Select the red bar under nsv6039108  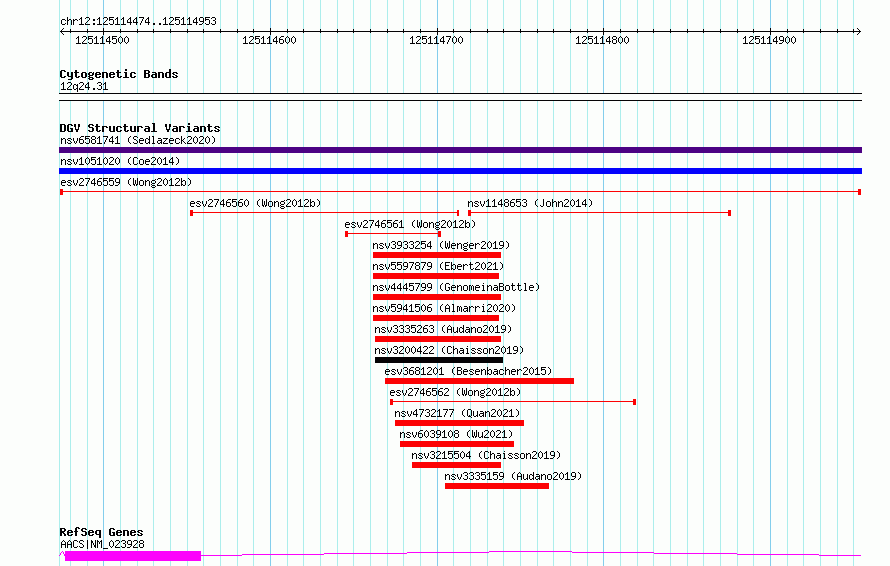pyautogui.click(x=457, y=444)
